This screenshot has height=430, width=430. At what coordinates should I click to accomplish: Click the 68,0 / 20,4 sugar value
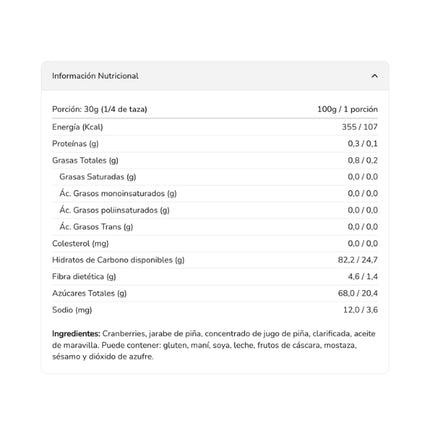(358, 293)
